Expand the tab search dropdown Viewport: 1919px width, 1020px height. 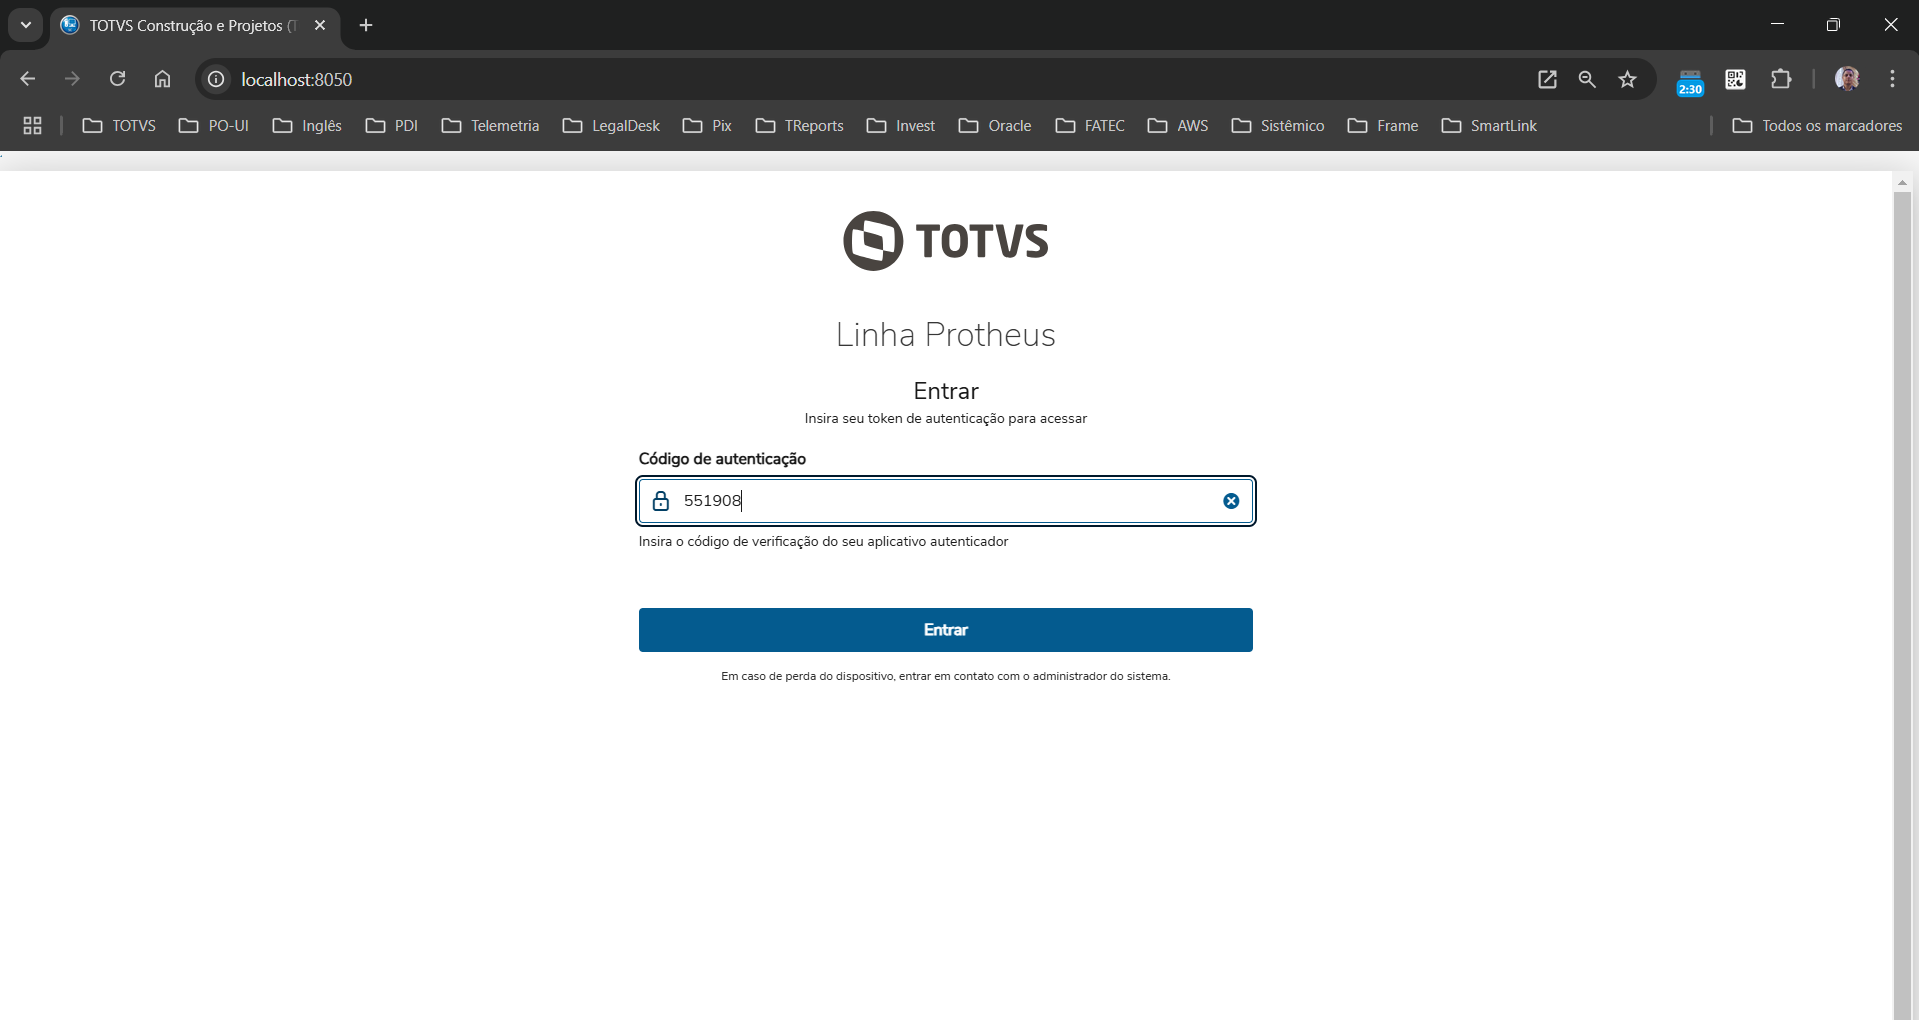pos(26,25)
